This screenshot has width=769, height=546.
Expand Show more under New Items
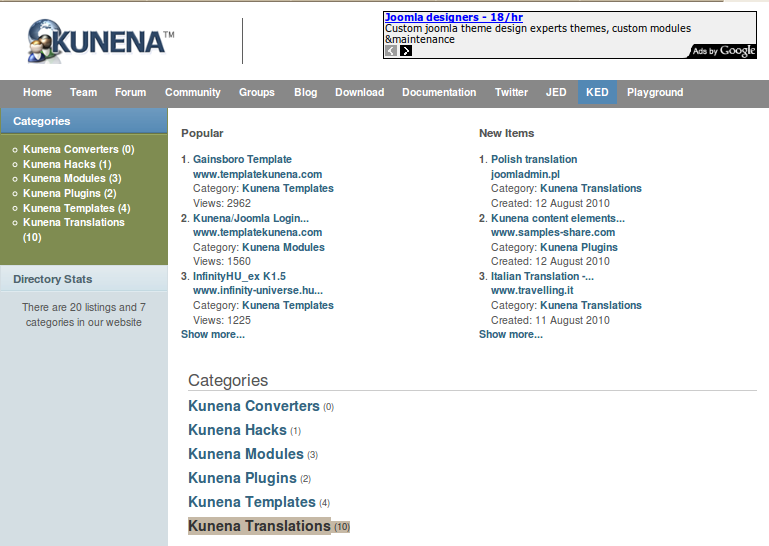[x=510, y=334]
